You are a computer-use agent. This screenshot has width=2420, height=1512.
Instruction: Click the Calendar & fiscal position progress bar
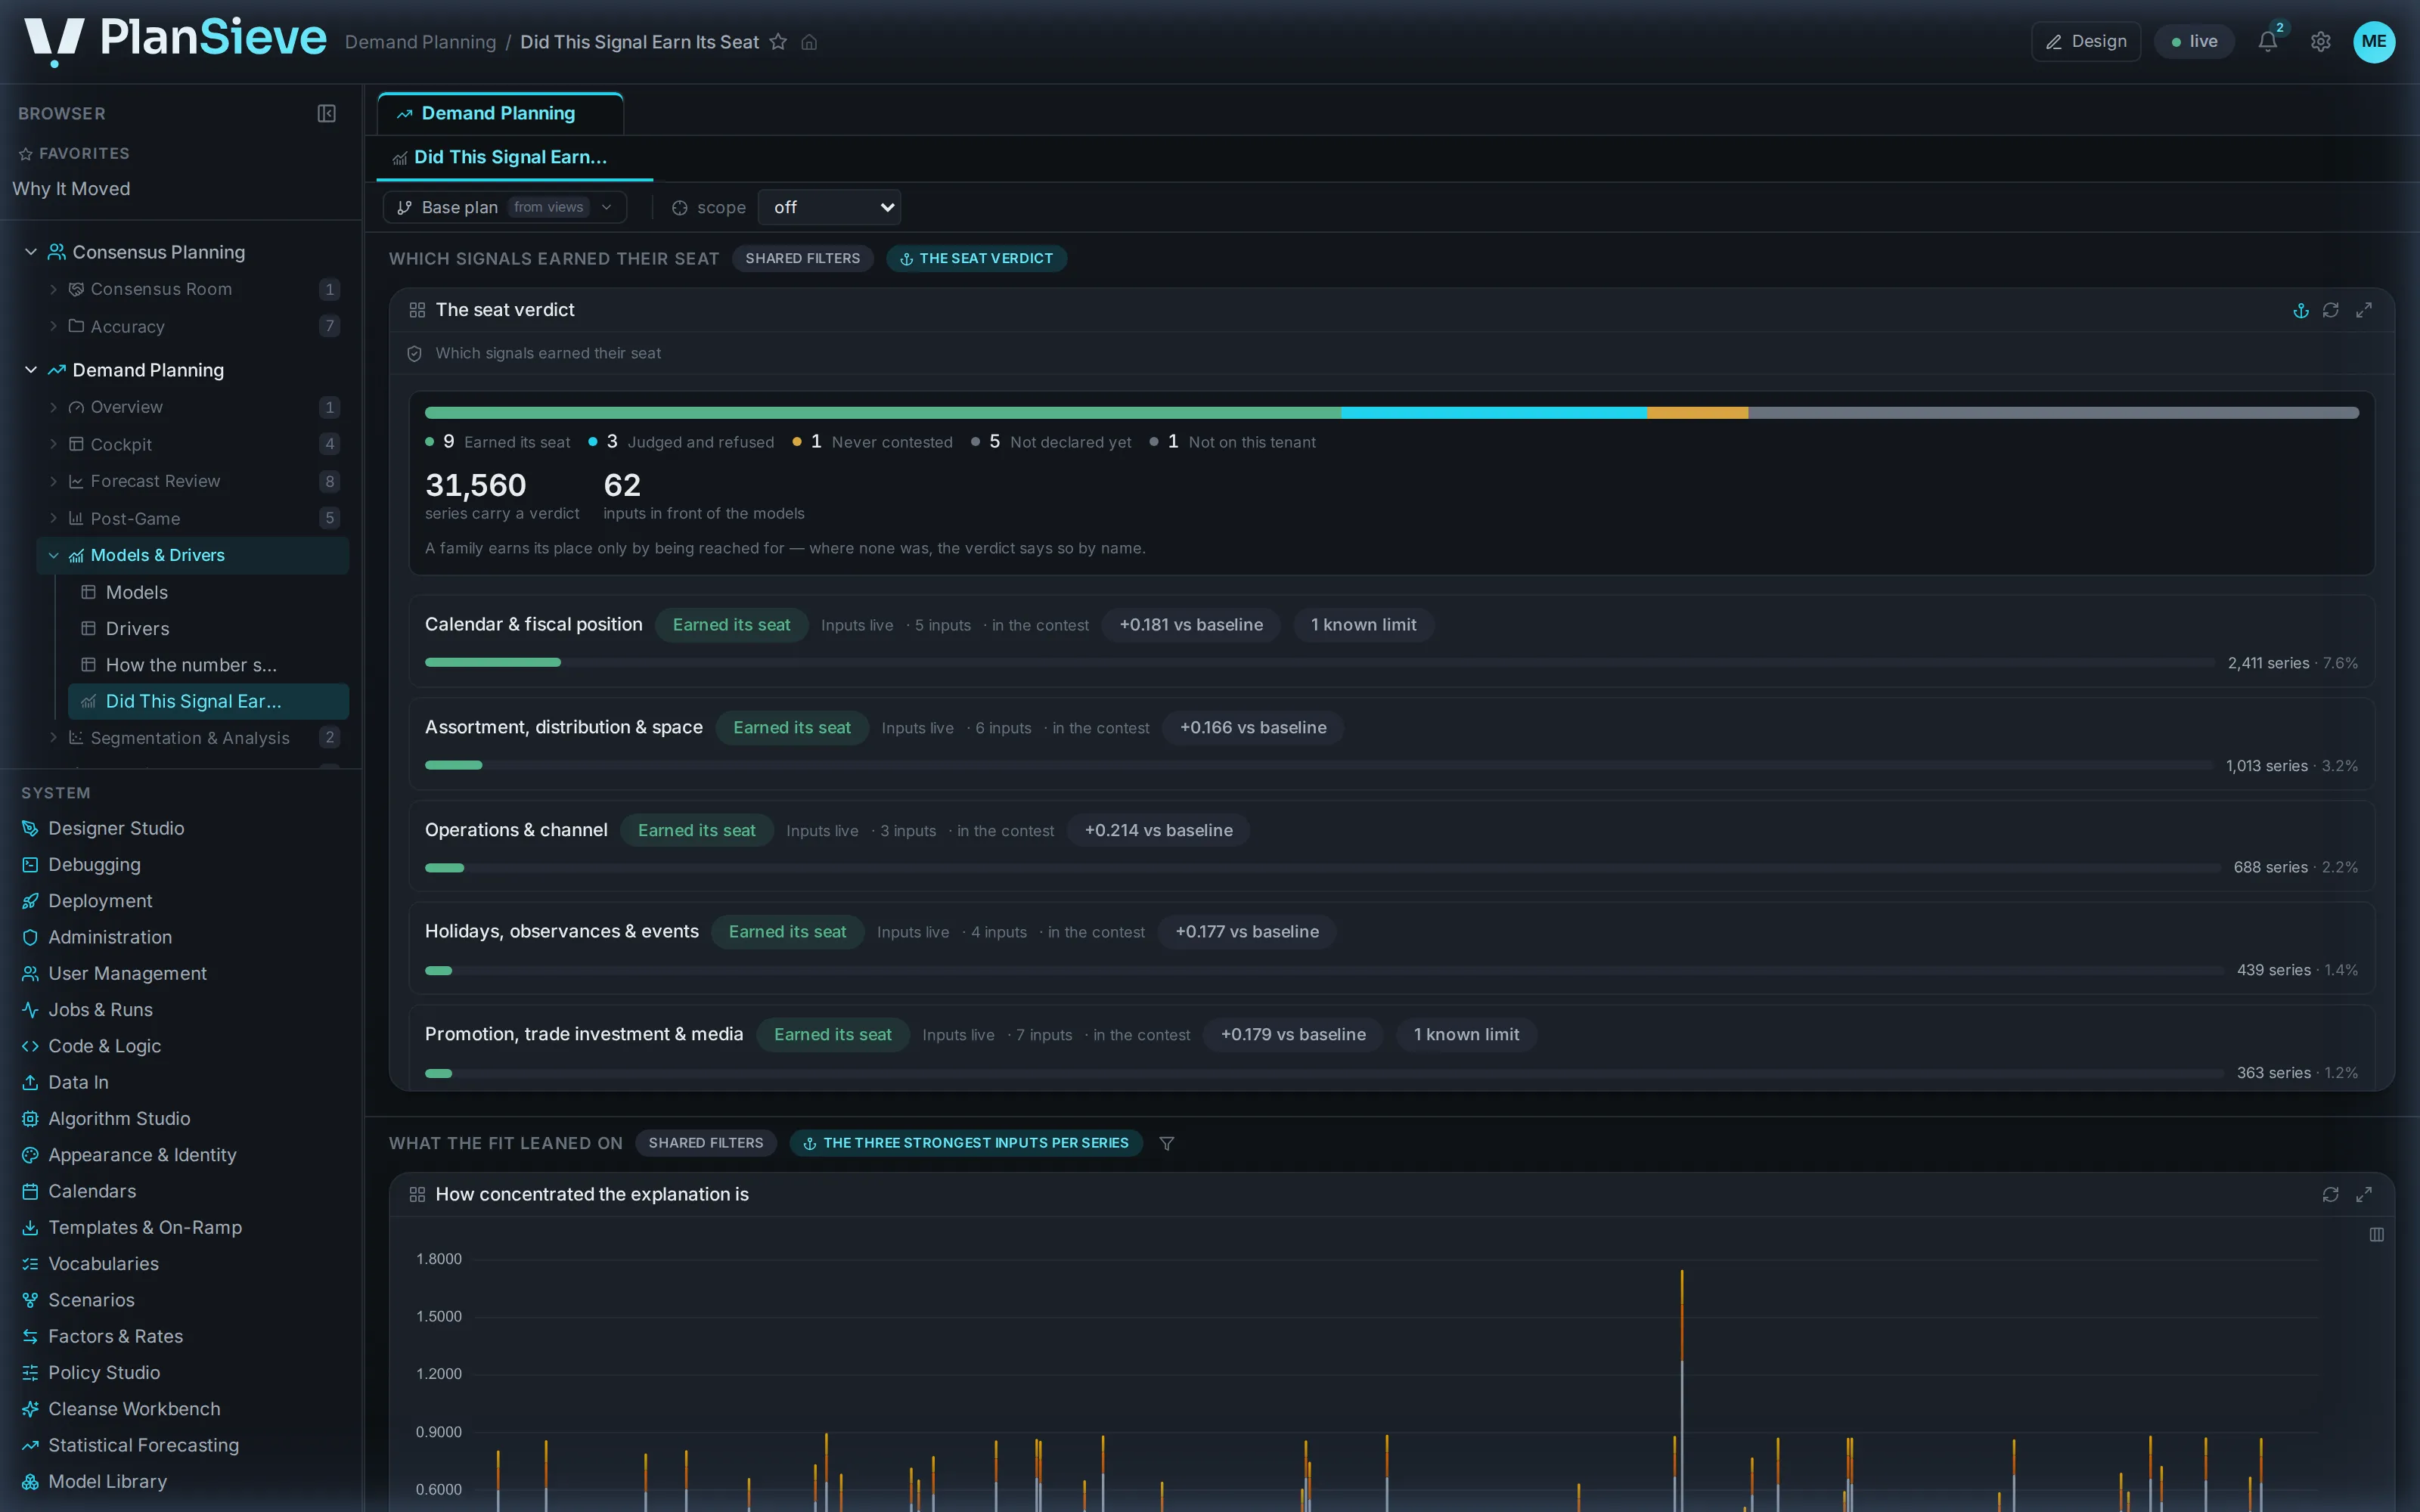(1320, 662)
